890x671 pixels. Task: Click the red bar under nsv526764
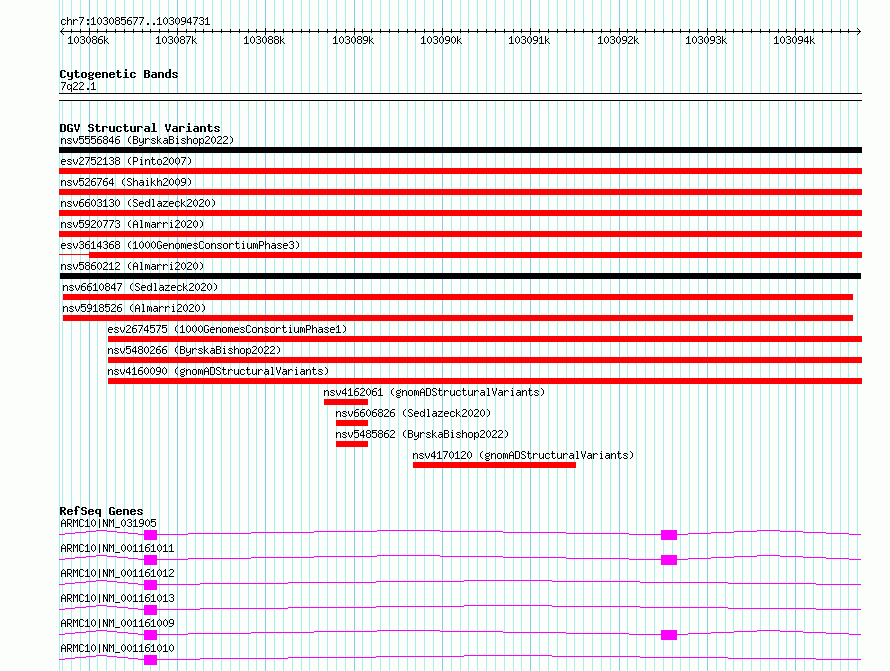[x=460, y=192]
